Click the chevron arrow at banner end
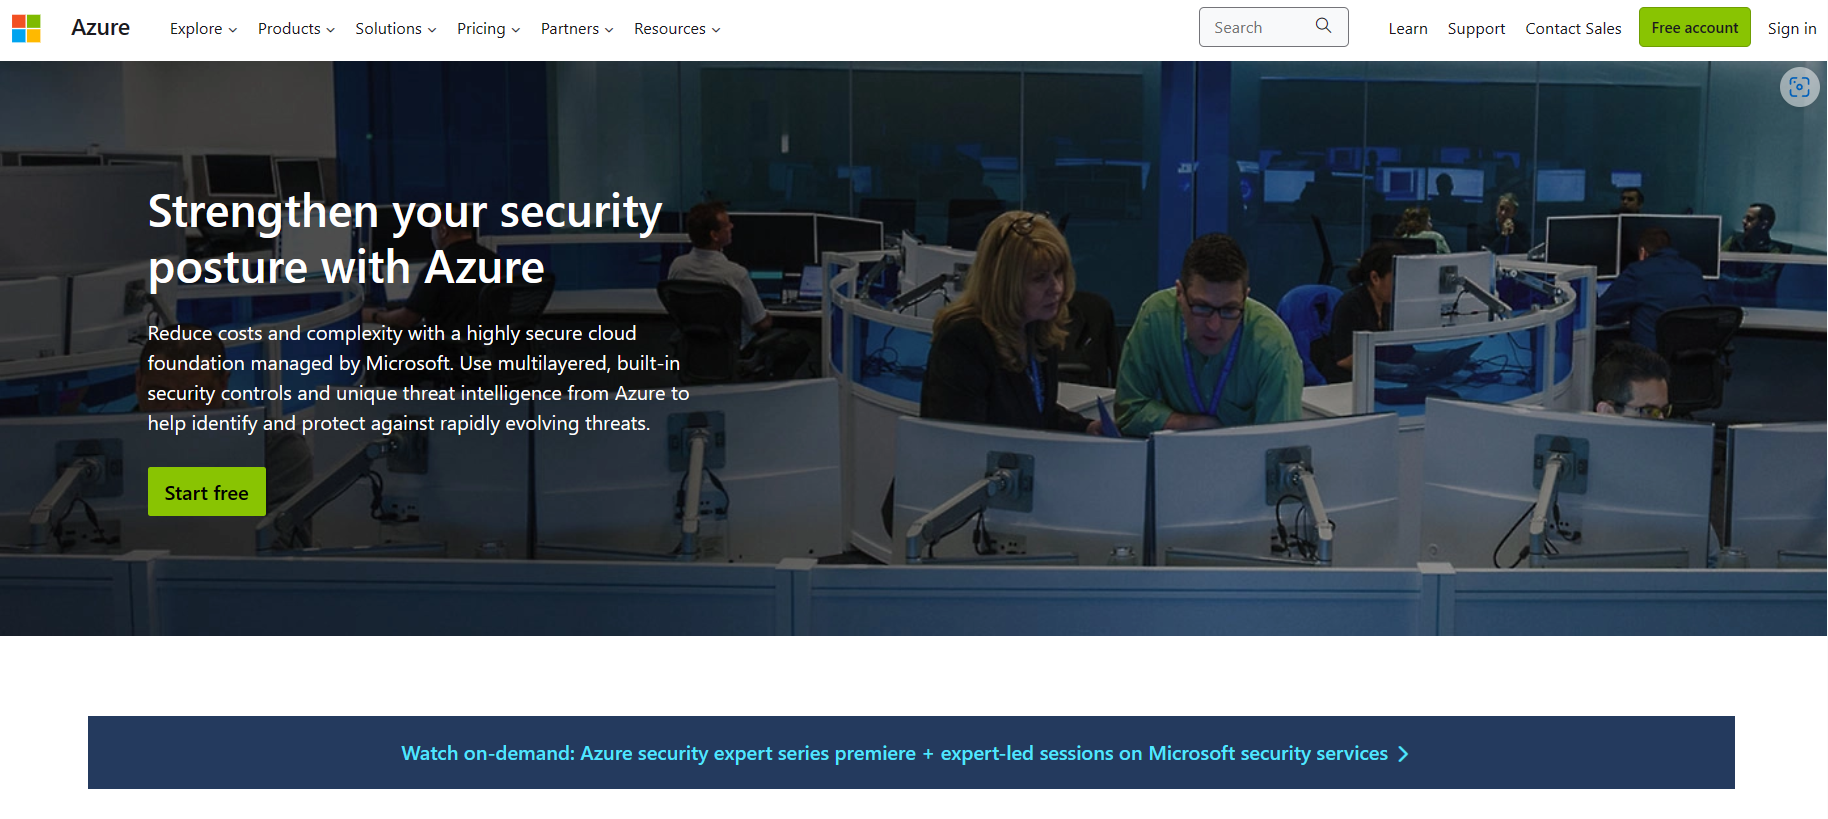Screen dimensions: 1828x819 point(1403,754)
